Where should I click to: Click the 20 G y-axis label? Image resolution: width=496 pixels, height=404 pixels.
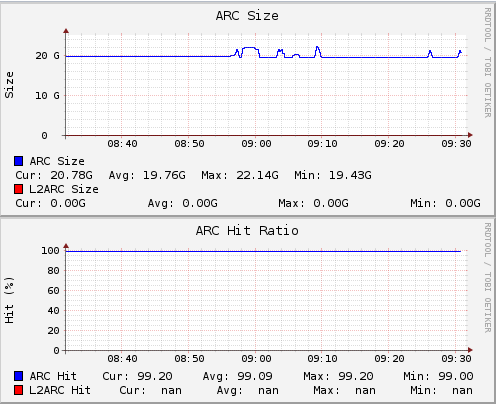[x=47, y=56]
